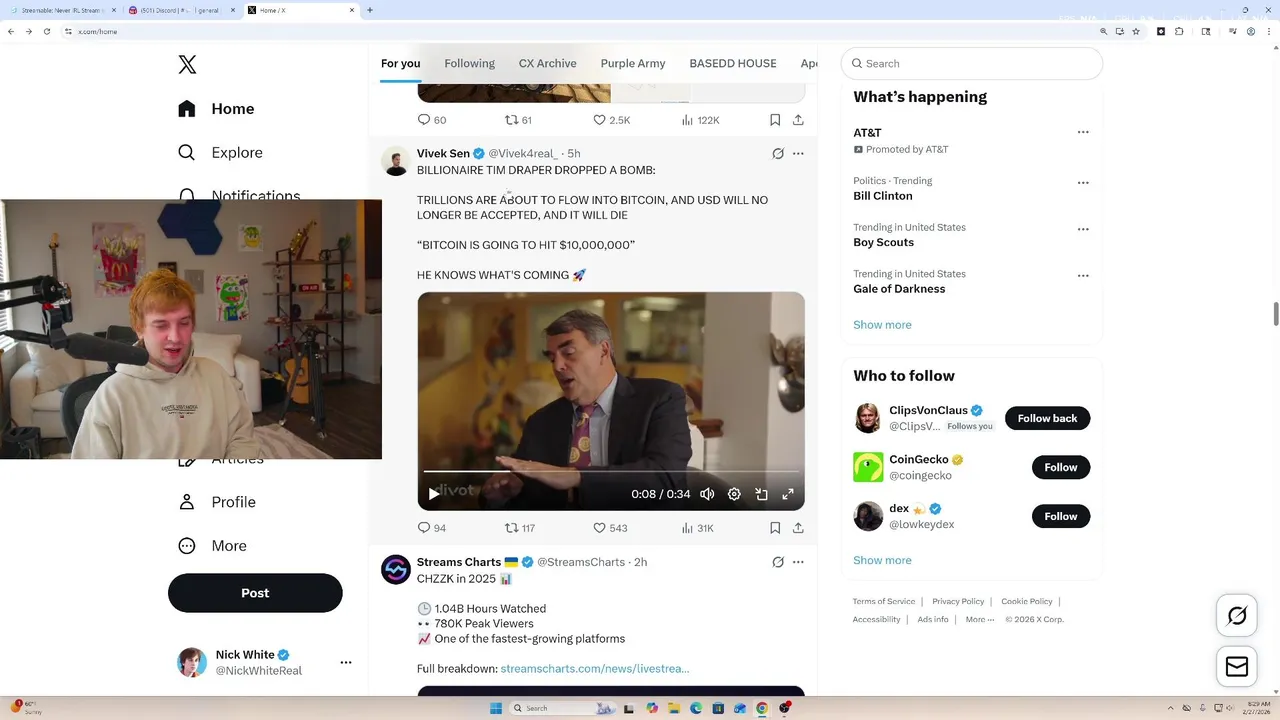
Task: Switch to the Following tab
Action: point(469,63)
